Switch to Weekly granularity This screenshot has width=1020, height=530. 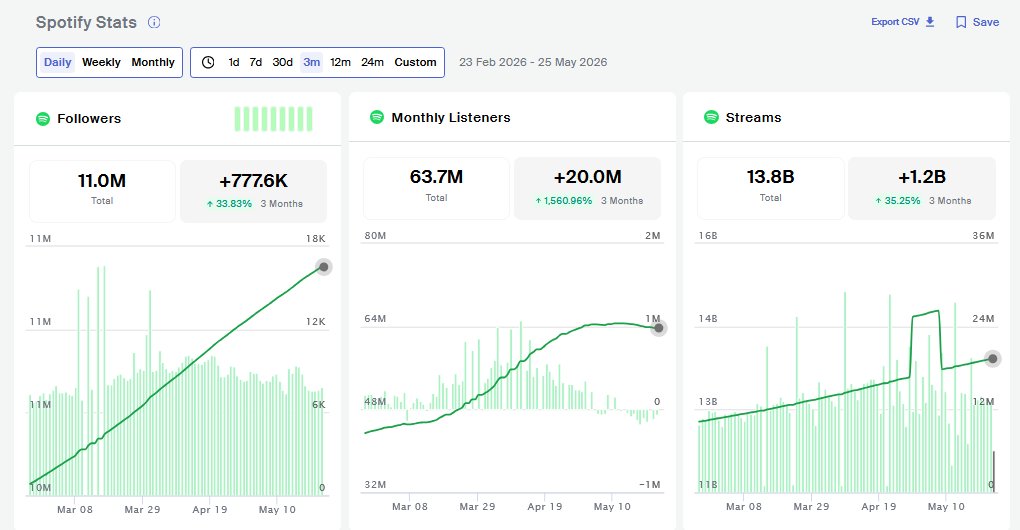tap(101, 62)
